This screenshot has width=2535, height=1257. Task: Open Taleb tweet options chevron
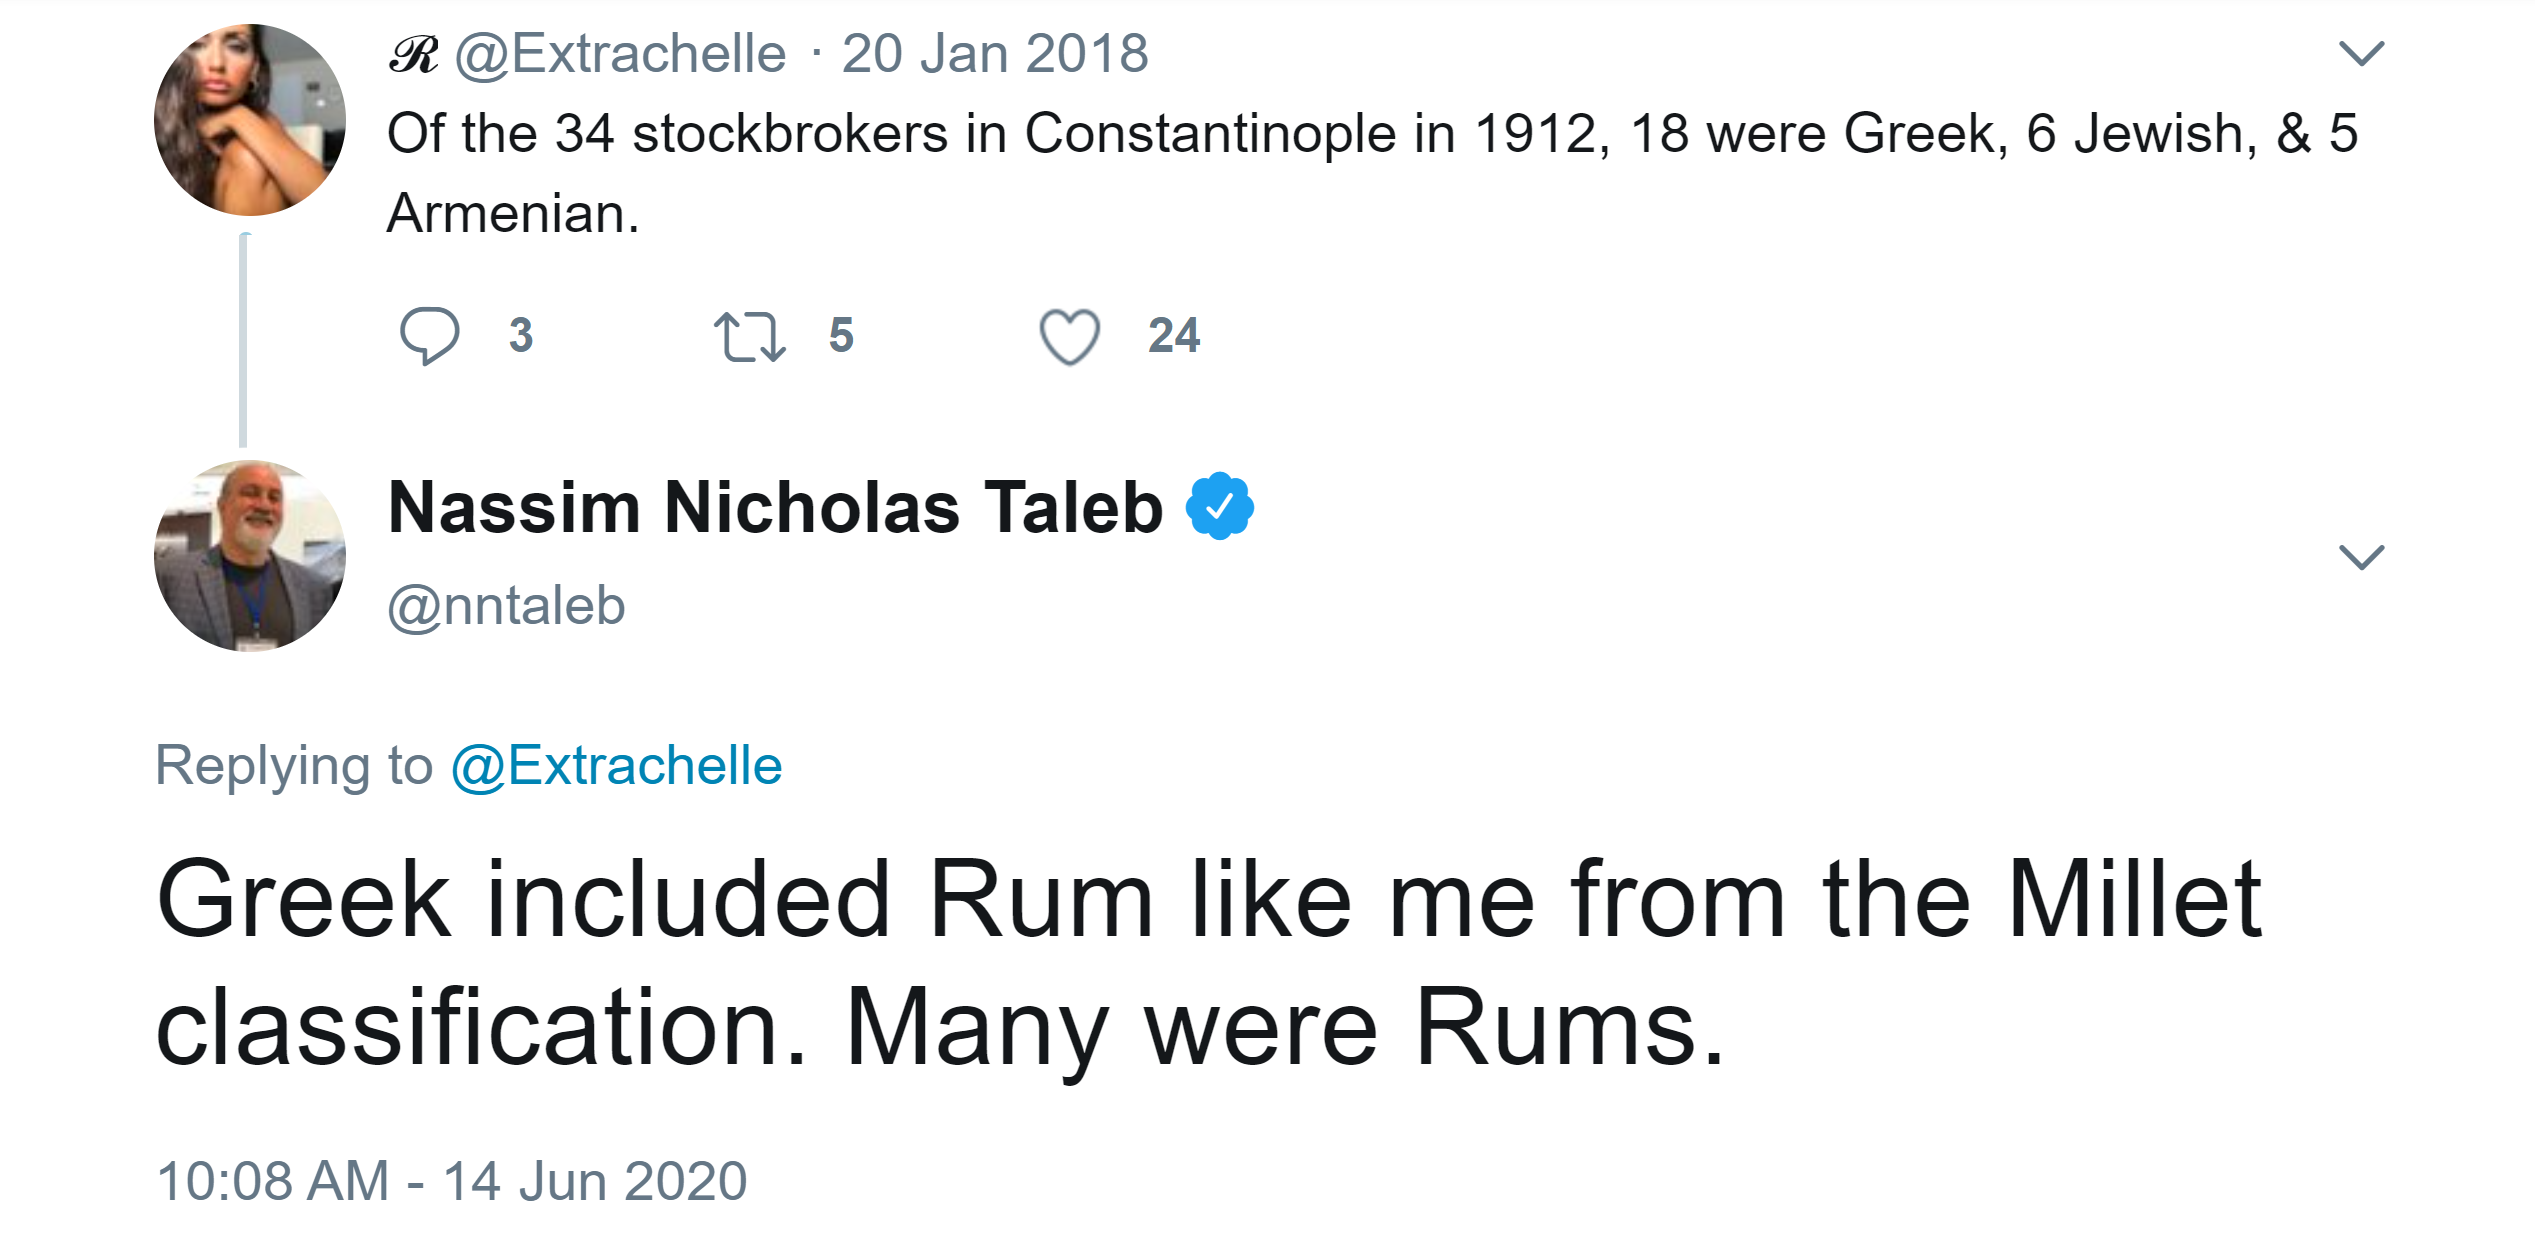[2361, 556]
